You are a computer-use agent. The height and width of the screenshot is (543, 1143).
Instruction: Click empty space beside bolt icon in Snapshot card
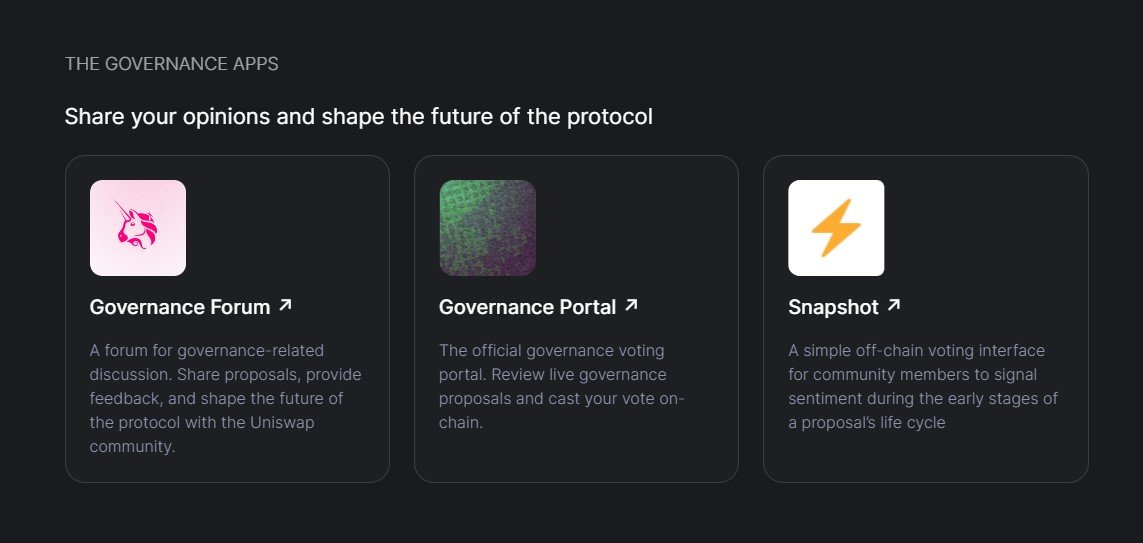(984, 227)
